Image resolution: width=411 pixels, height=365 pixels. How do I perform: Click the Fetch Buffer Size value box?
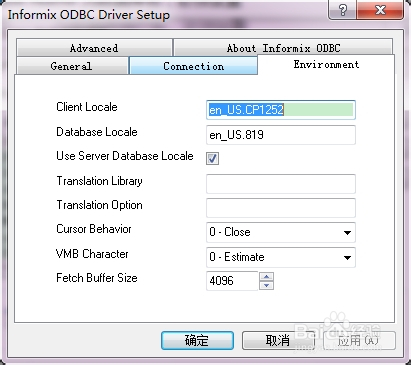click(x=232, y=281)
